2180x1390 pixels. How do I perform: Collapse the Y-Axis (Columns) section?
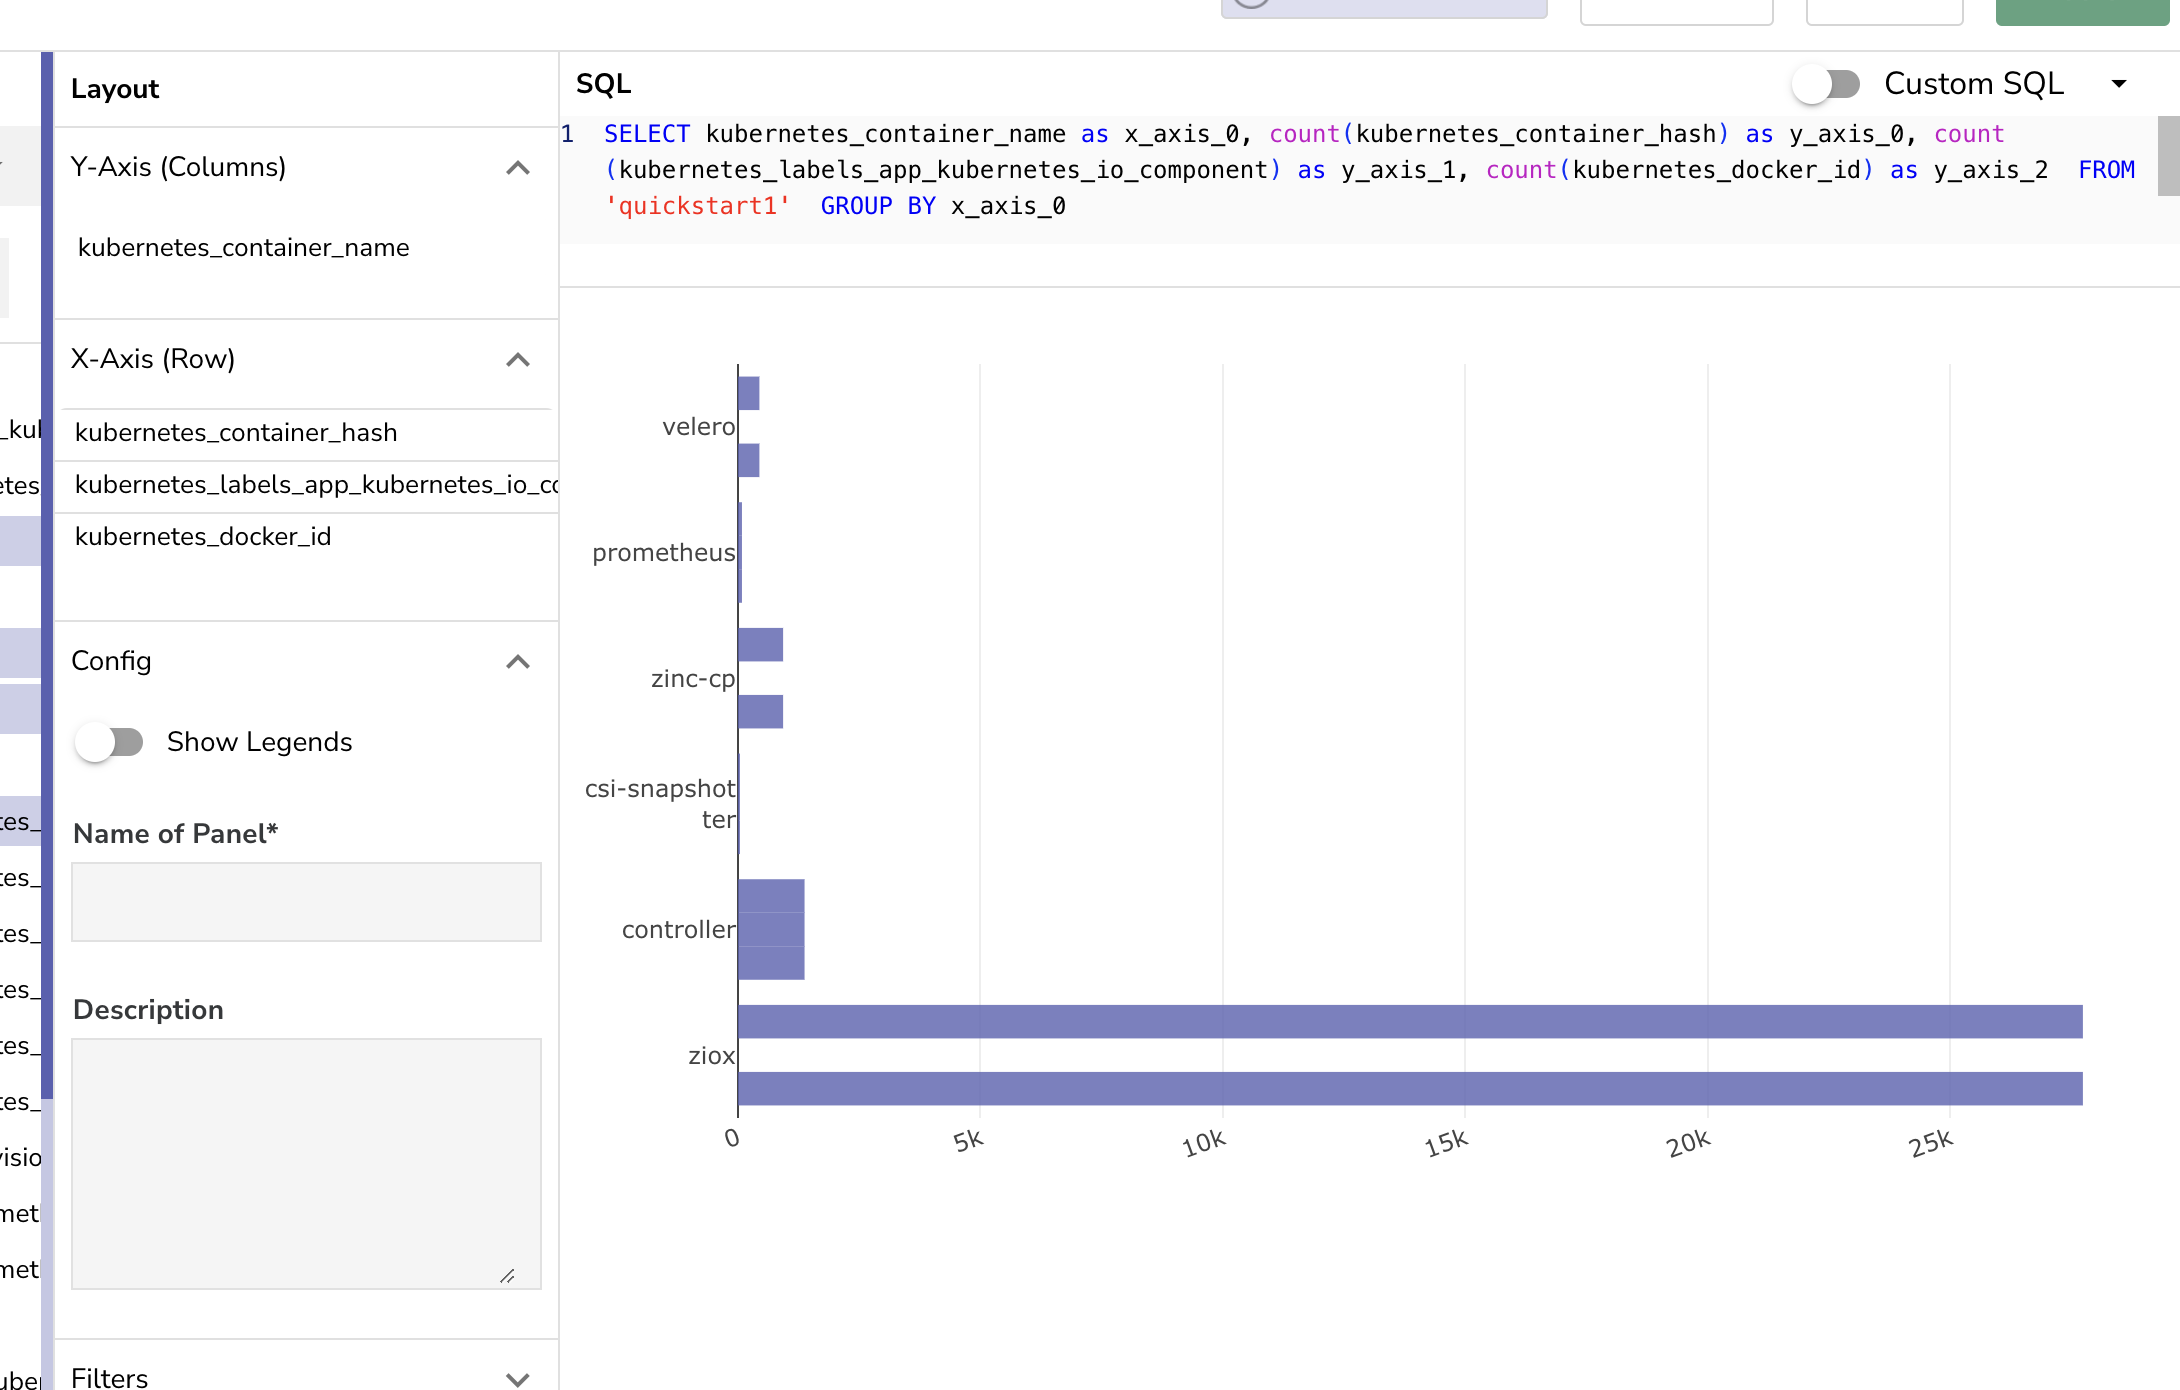pyautogui.click(x=518, y=168)
